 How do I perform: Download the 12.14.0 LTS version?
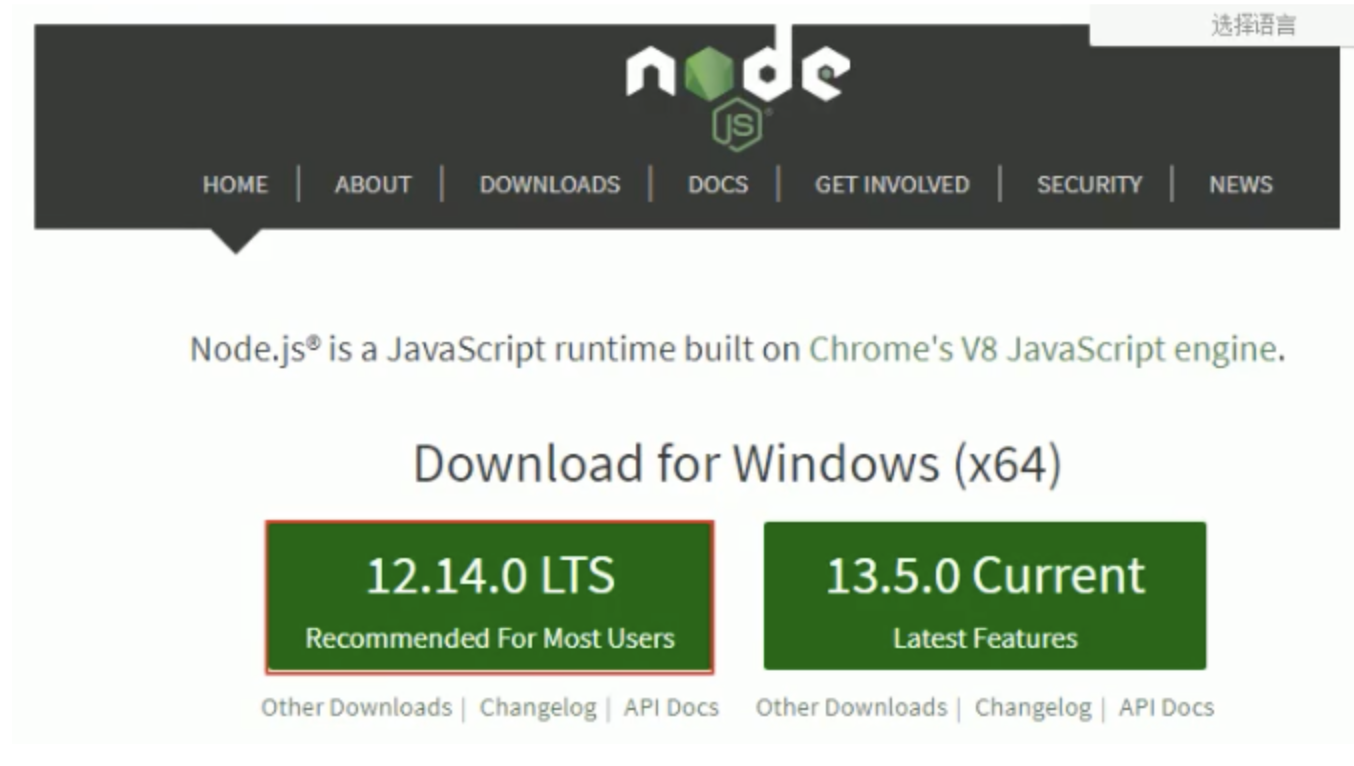tap(490, 597)
